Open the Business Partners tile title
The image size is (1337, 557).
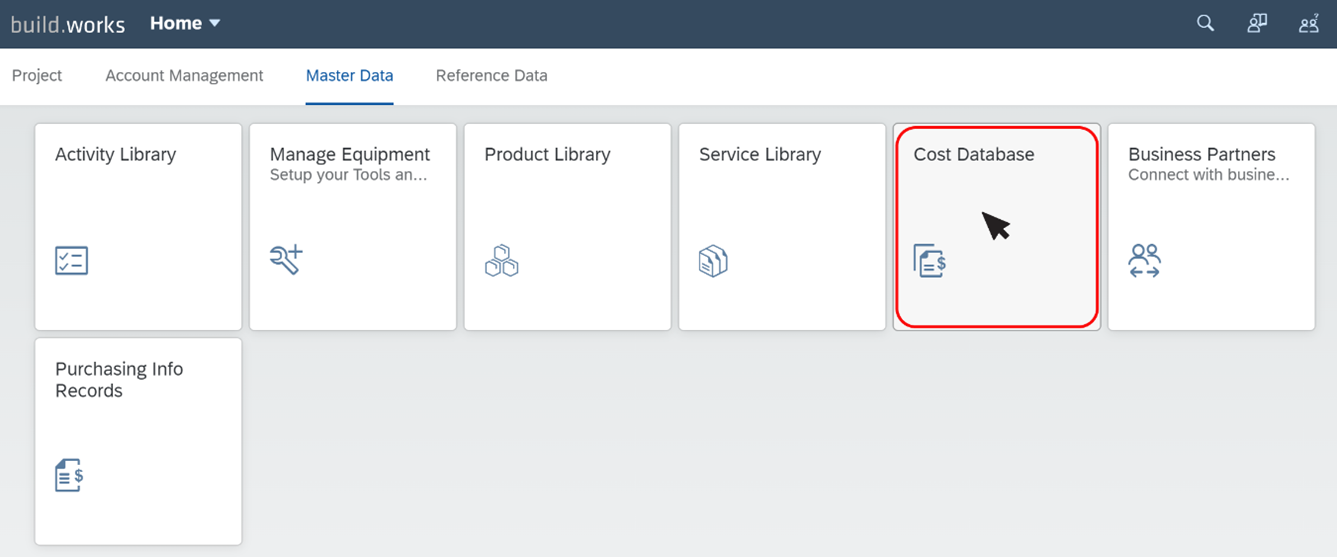point(1202,154)
